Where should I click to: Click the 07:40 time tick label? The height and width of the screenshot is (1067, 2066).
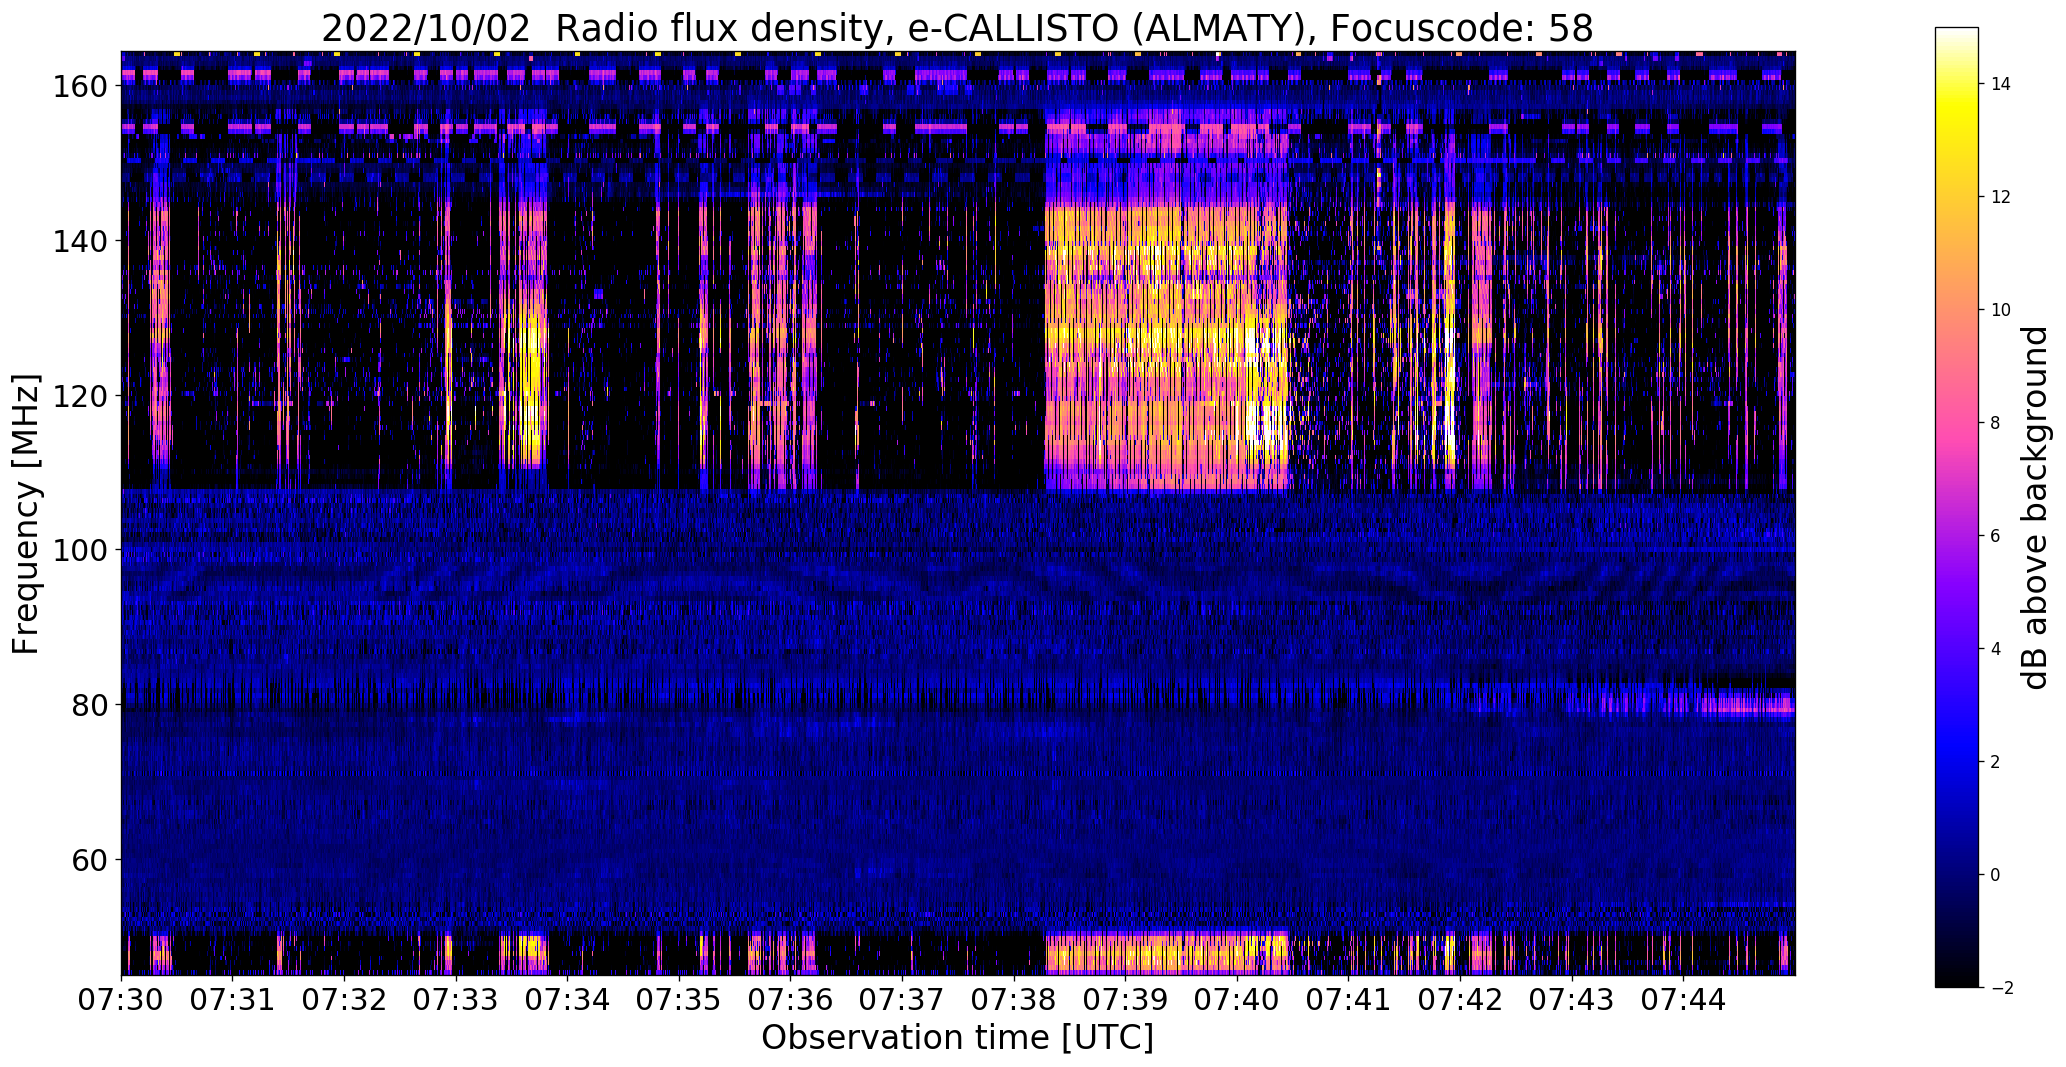pyautogui.click(x=1237, y=1000)
